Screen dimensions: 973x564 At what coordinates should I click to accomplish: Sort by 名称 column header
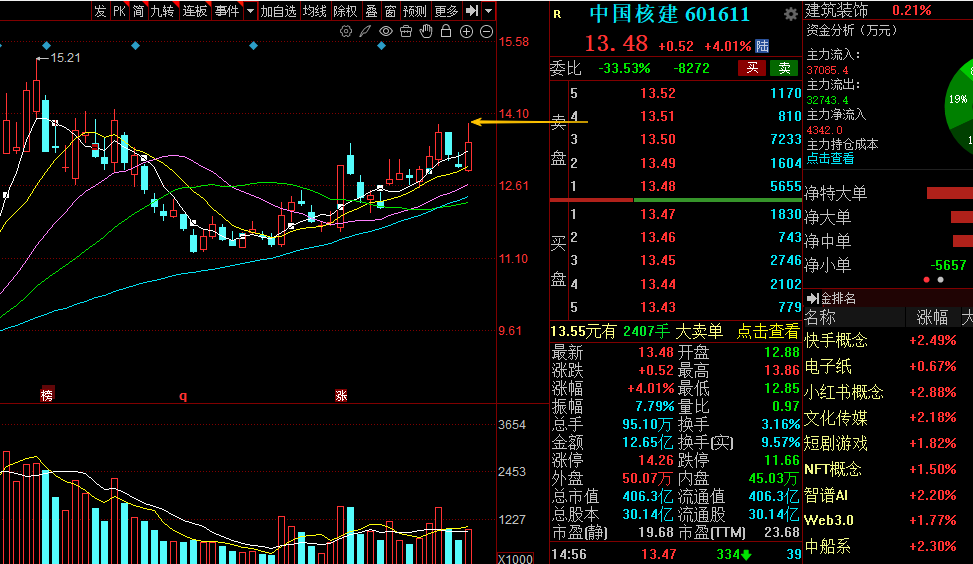tap(820, 318)
